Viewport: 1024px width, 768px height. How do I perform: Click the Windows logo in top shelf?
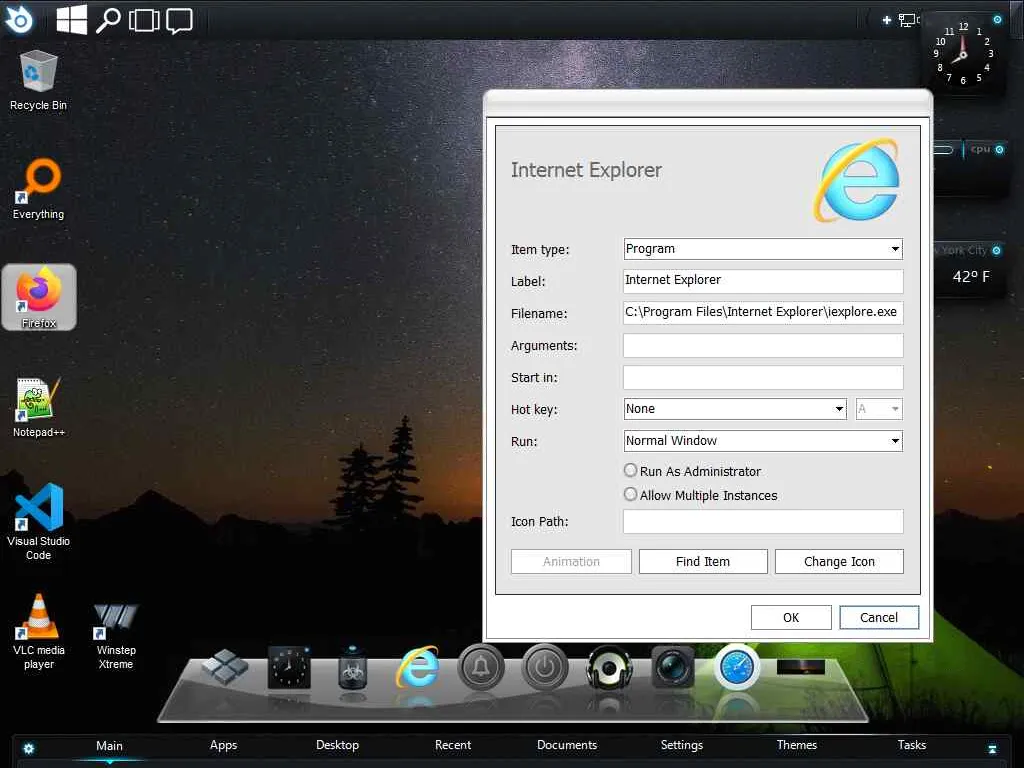72,20
